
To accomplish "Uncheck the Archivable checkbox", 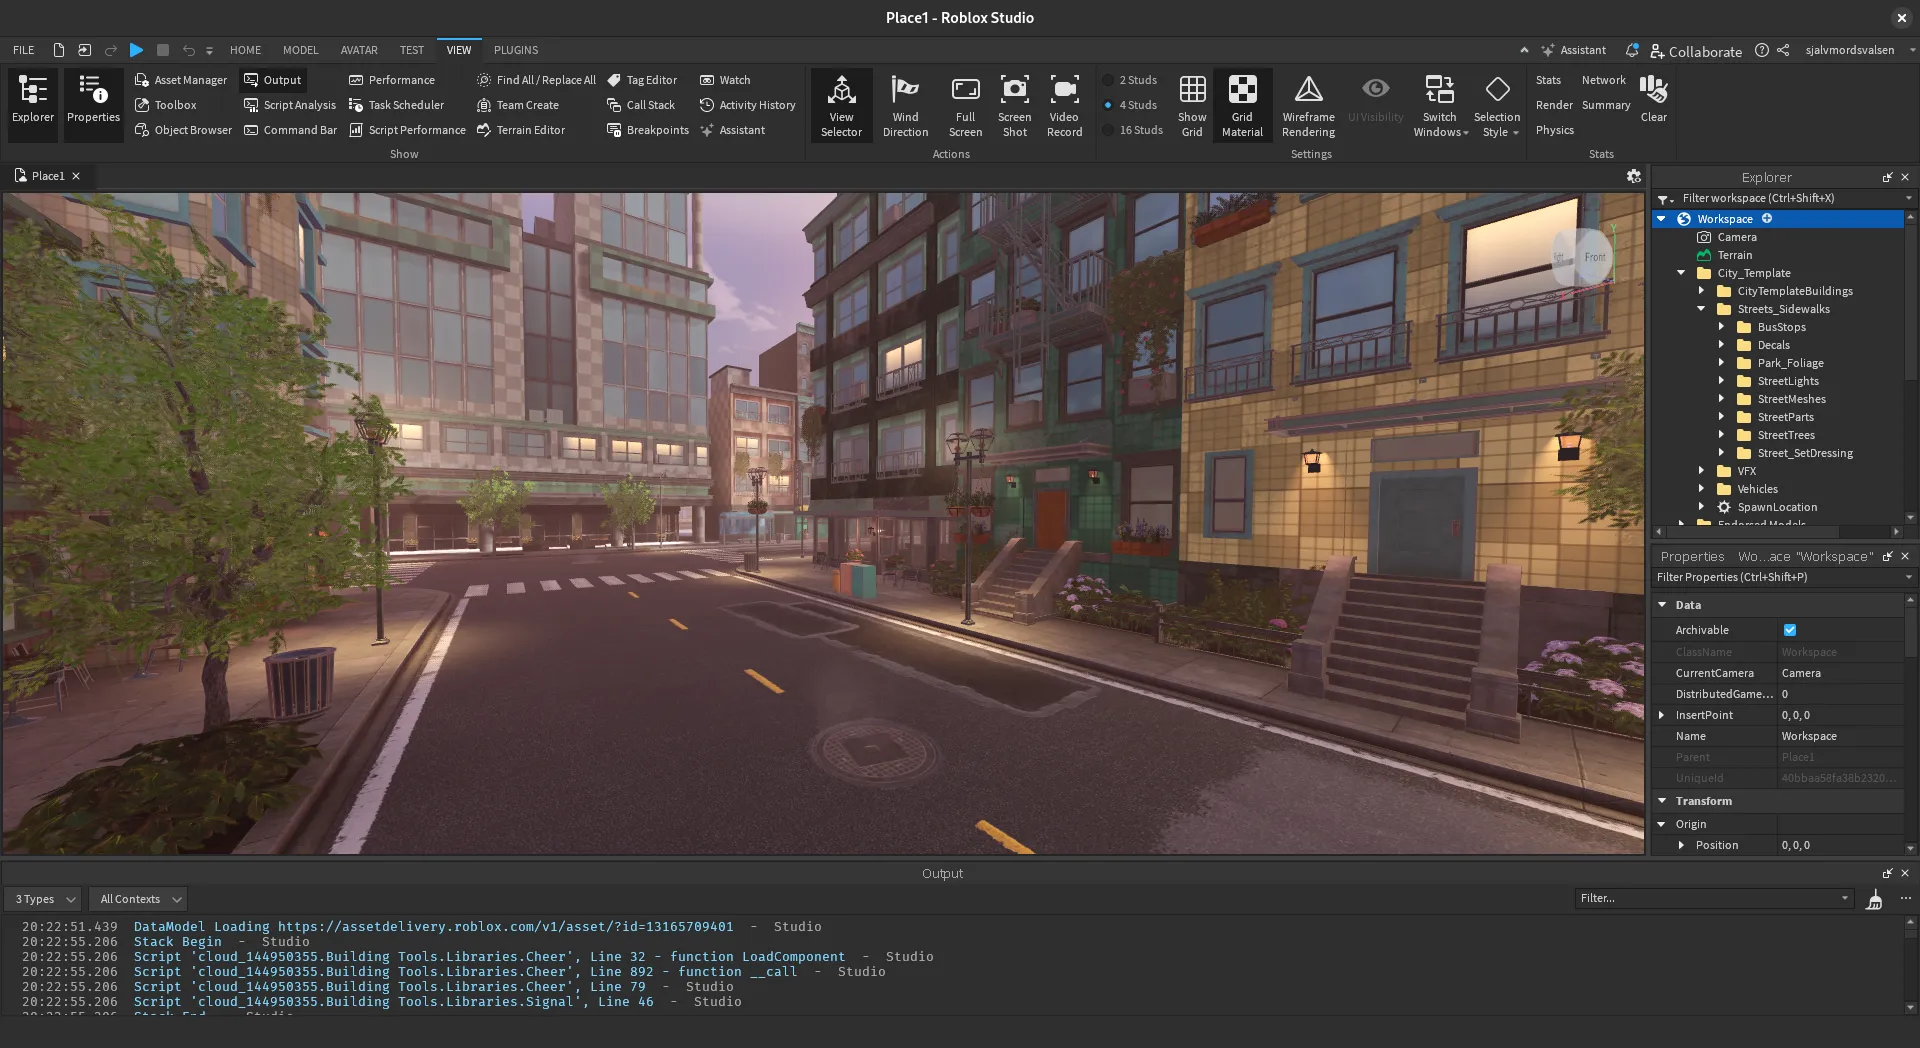I will 1790,630.
